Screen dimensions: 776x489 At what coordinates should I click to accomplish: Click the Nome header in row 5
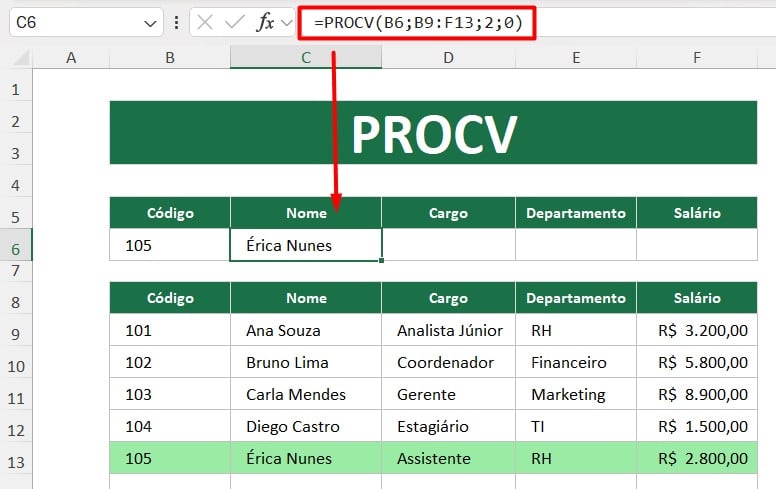click(x=306, y=213)
